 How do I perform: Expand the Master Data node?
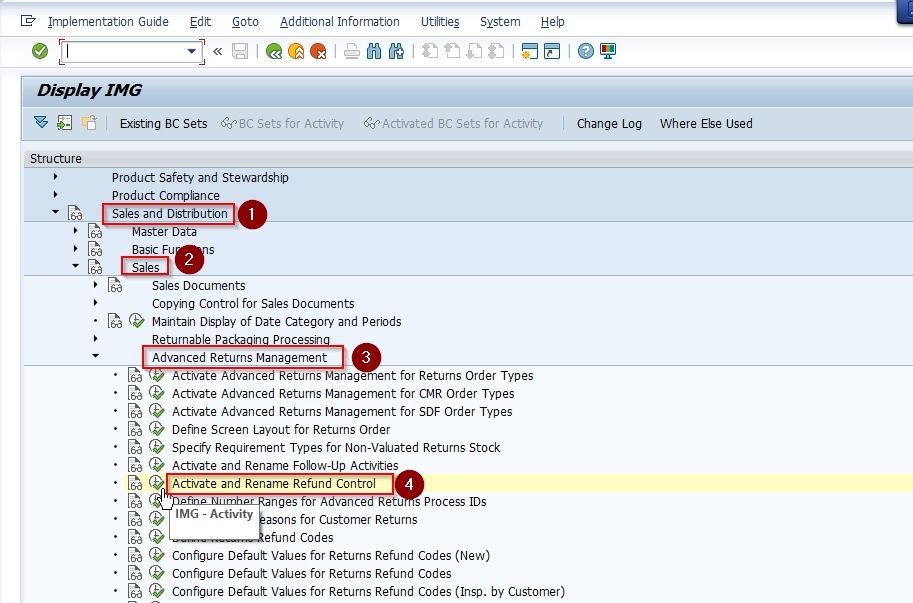click(75, 230)
